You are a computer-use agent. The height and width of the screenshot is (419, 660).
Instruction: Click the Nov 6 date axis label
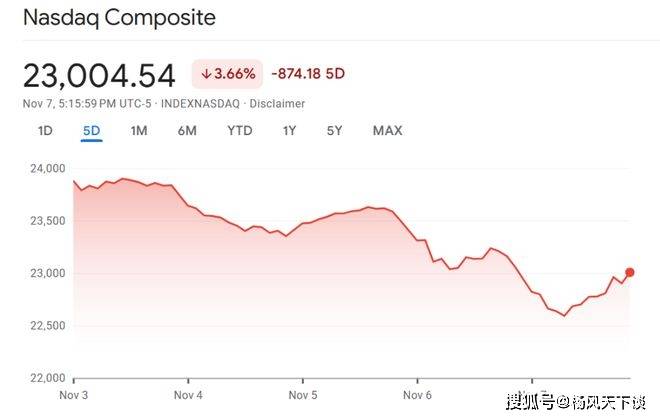[417, 395]
